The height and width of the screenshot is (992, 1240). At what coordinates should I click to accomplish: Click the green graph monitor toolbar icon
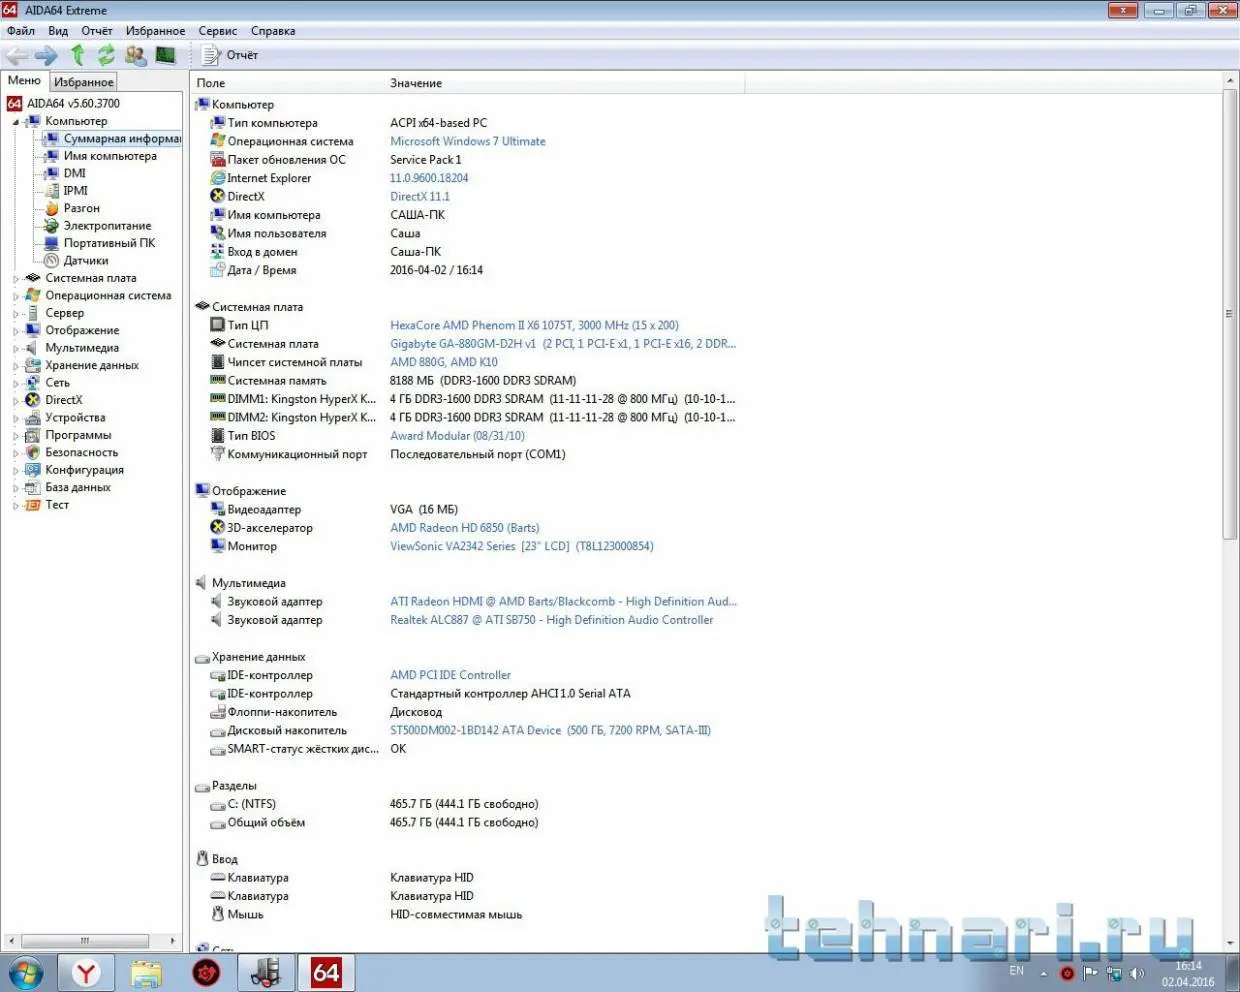[x=166, y=55]
